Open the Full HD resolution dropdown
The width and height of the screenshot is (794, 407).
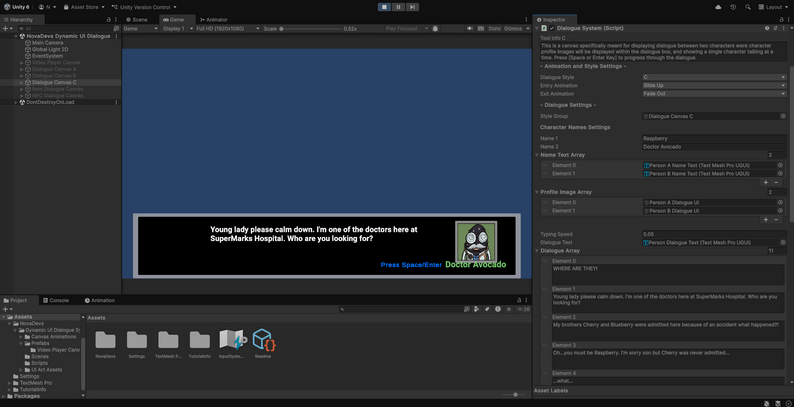click(228, 29)
